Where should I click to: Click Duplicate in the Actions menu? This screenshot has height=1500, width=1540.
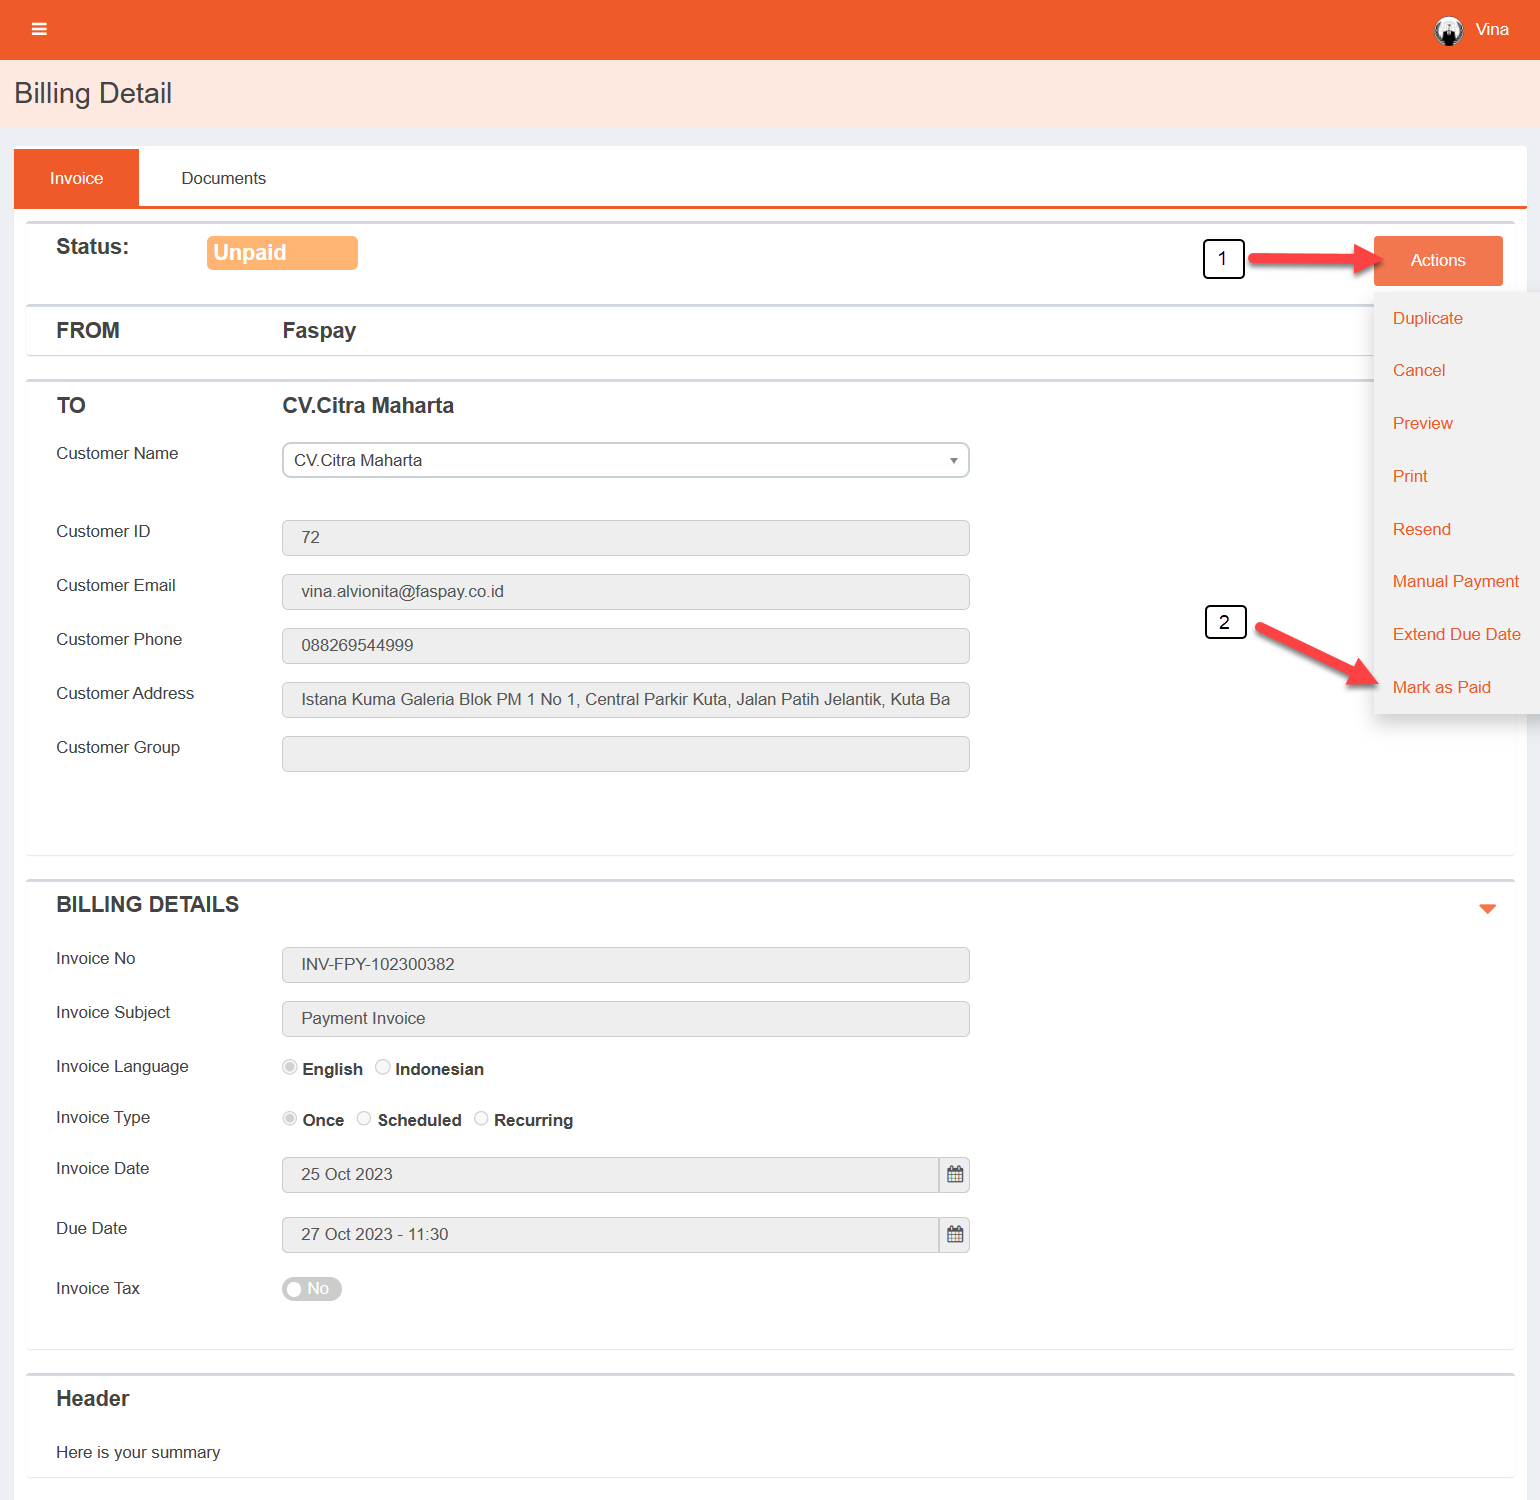pos(1427,318)
